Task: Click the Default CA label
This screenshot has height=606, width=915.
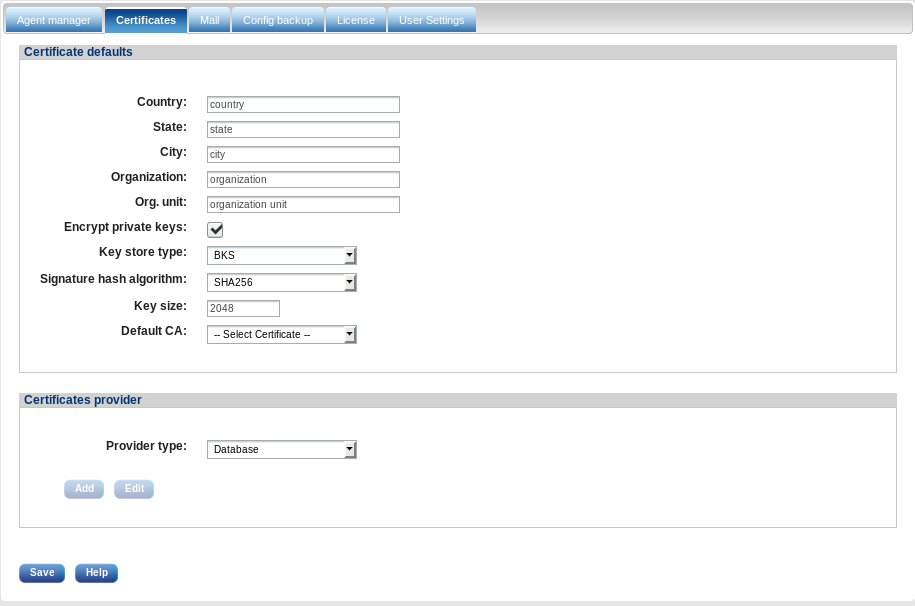Action: pos(154,331)
